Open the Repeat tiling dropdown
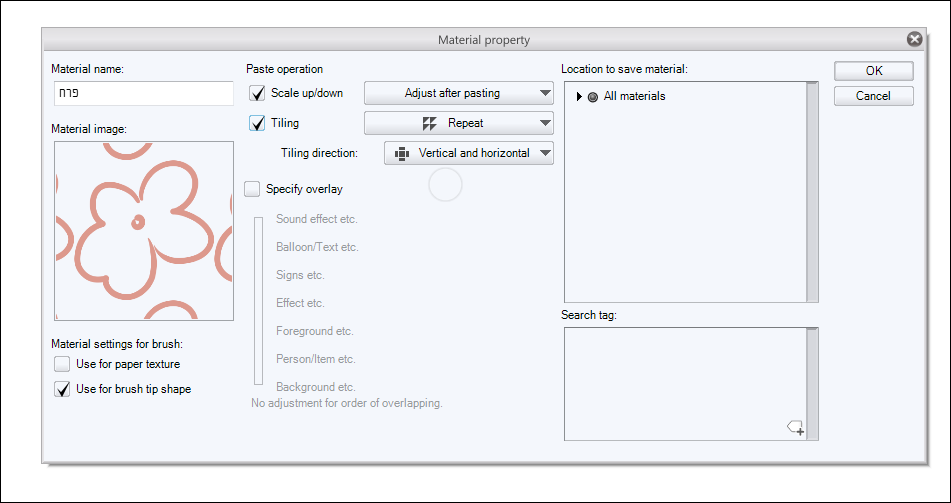The width and height of the screenshot is (951, 503). click(x=458, y=123)
